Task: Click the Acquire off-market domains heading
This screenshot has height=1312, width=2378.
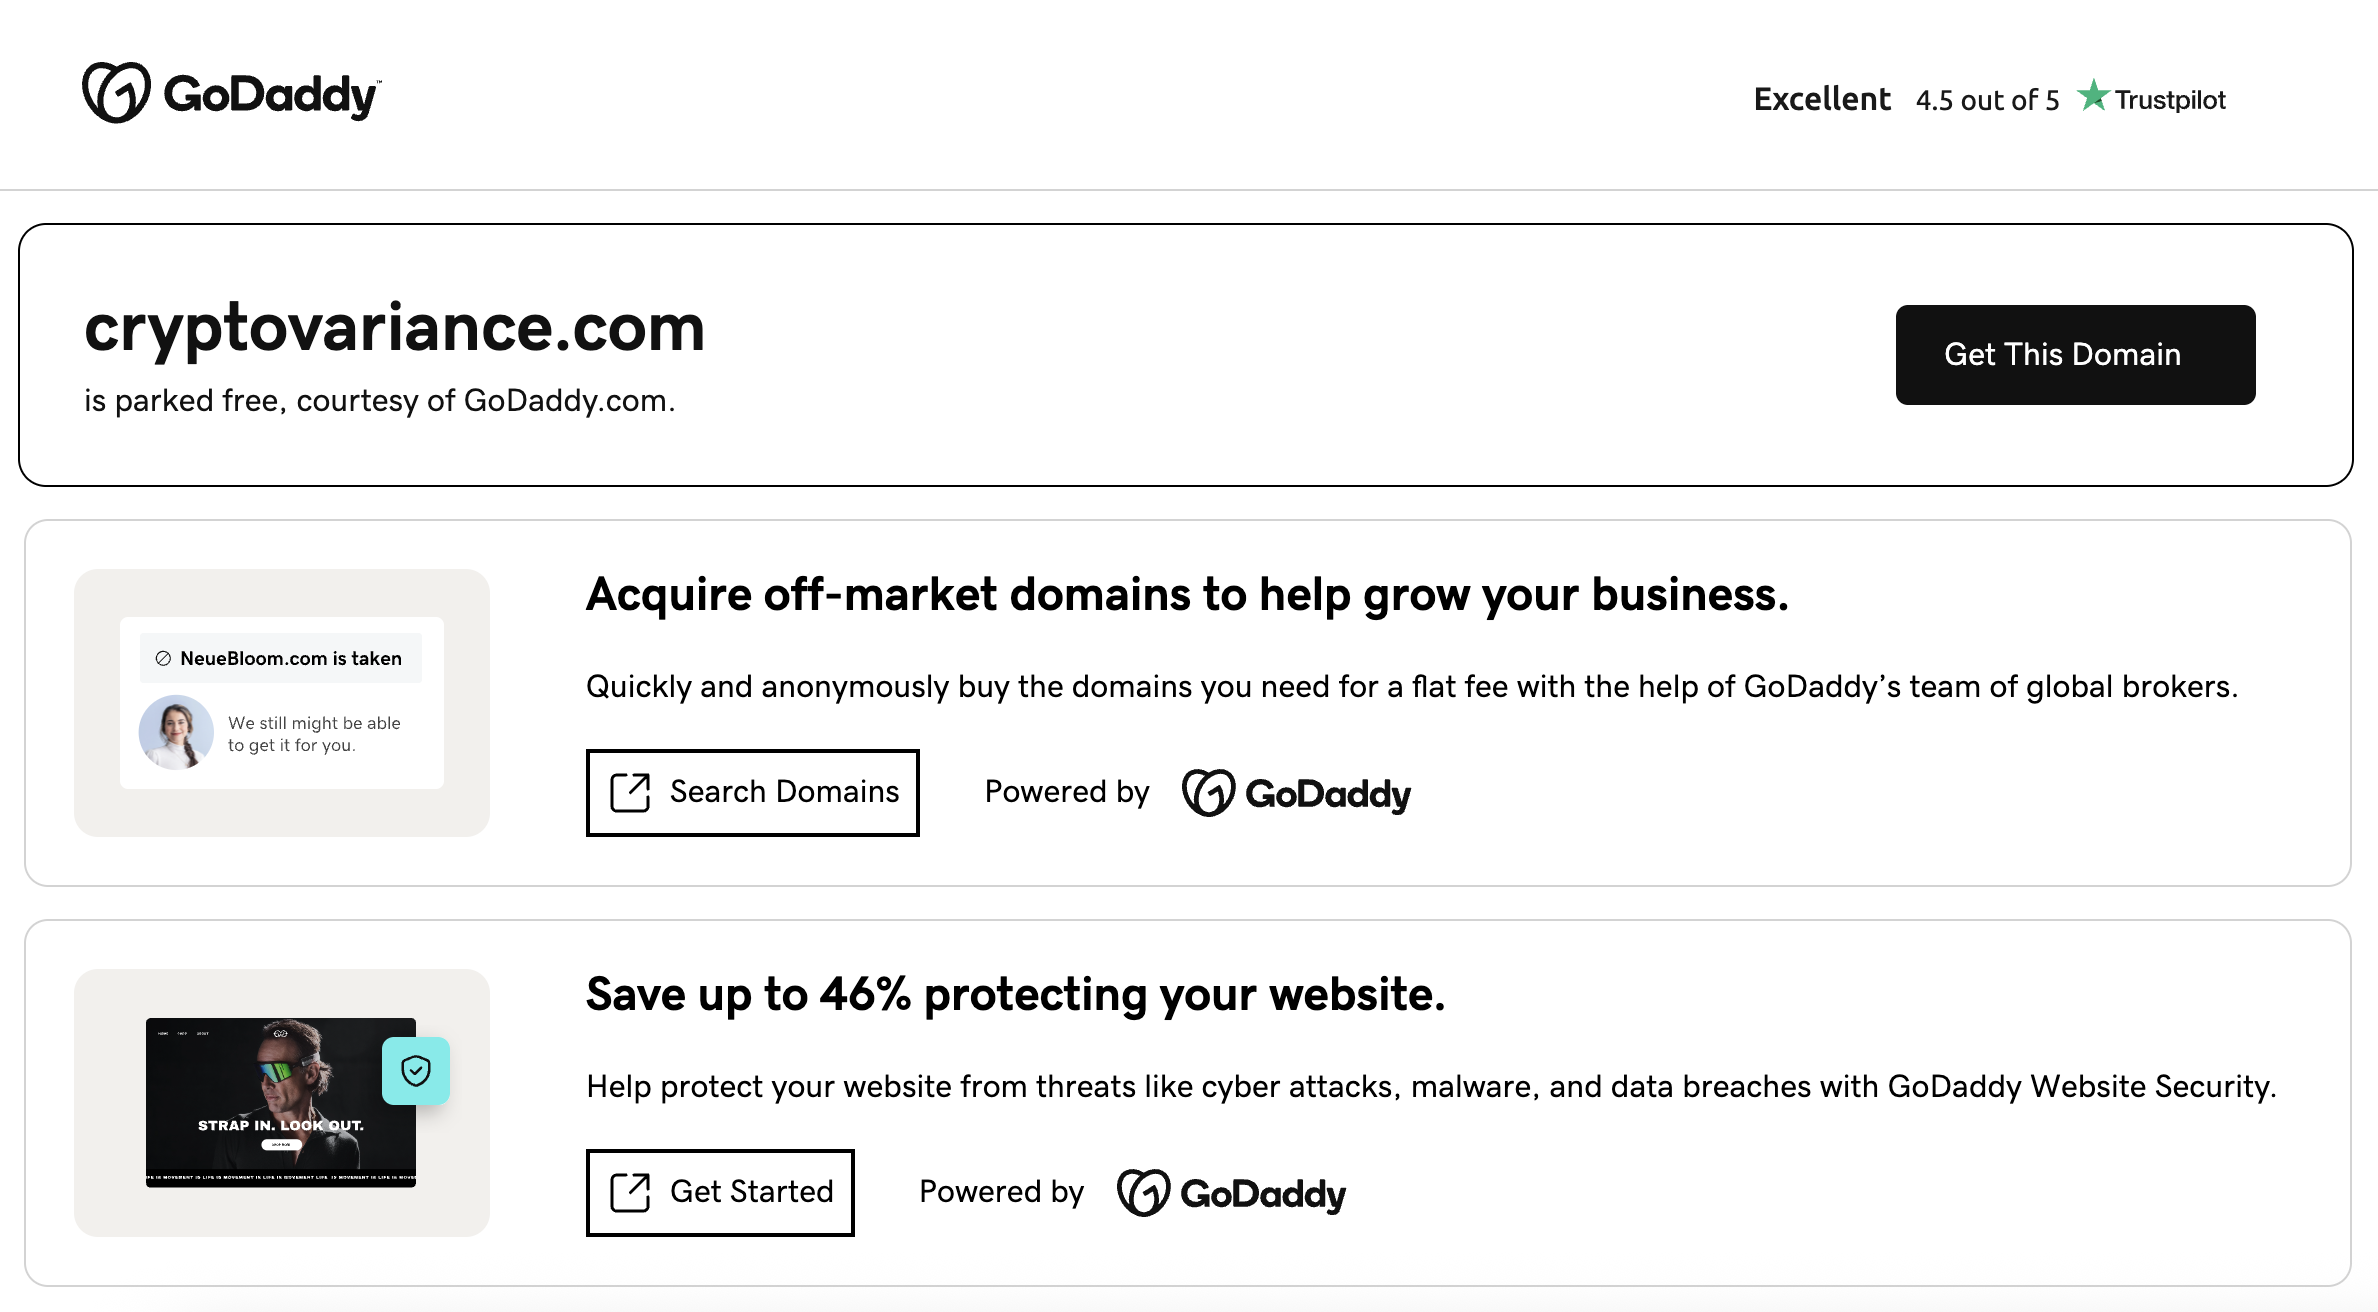Action: pos(1187,595)
